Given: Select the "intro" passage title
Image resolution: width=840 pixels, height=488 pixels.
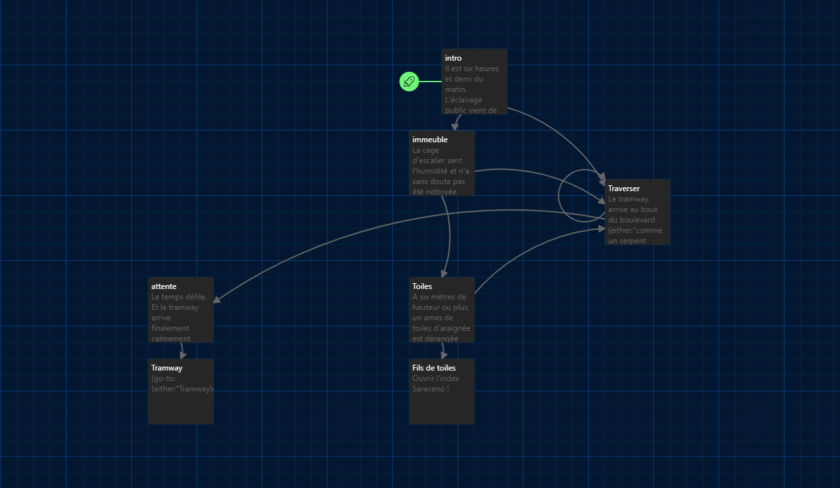Looking at the screenshot, I should [x=454, y=58].
